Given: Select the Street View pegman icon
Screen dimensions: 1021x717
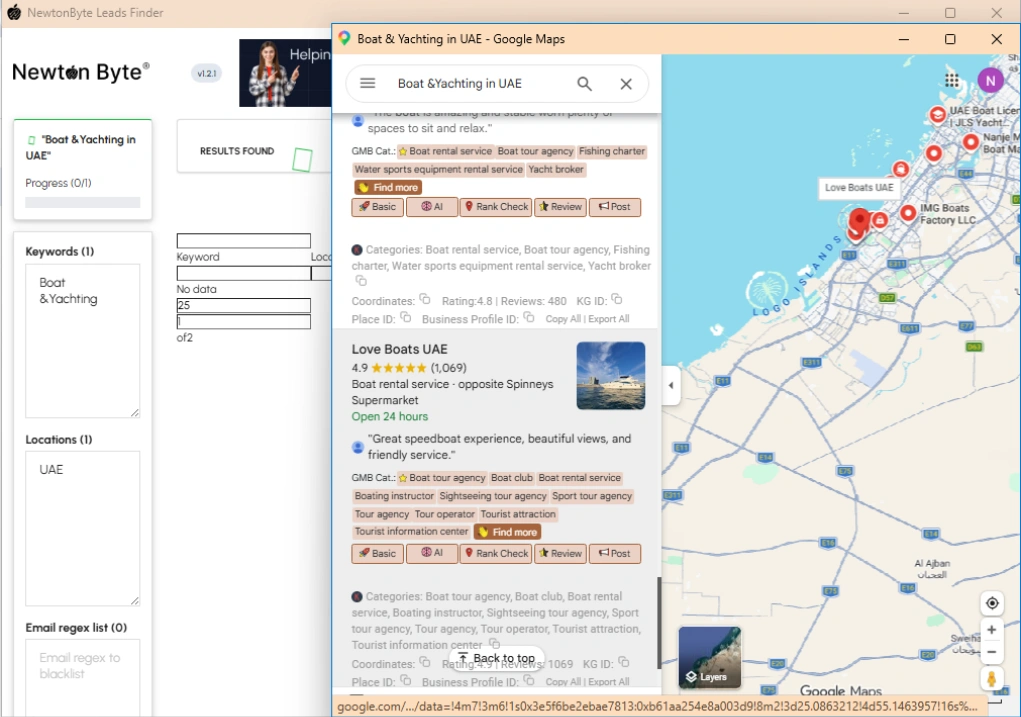Looking at the screenshot, I should click(x=992, y=679).
